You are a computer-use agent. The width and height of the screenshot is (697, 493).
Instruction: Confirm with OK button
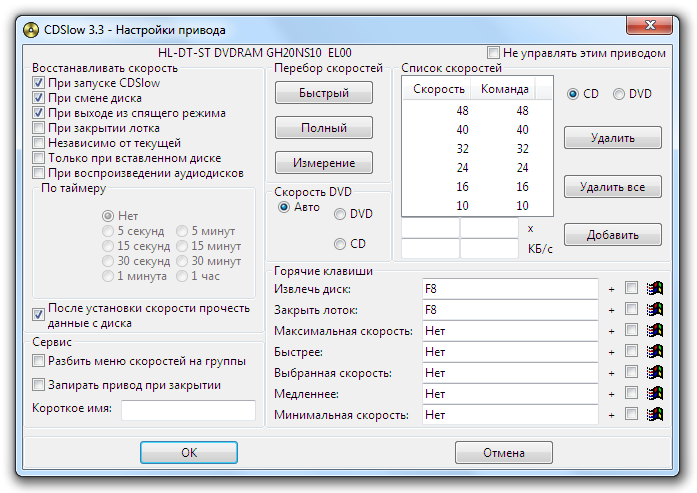pos(189,453)
